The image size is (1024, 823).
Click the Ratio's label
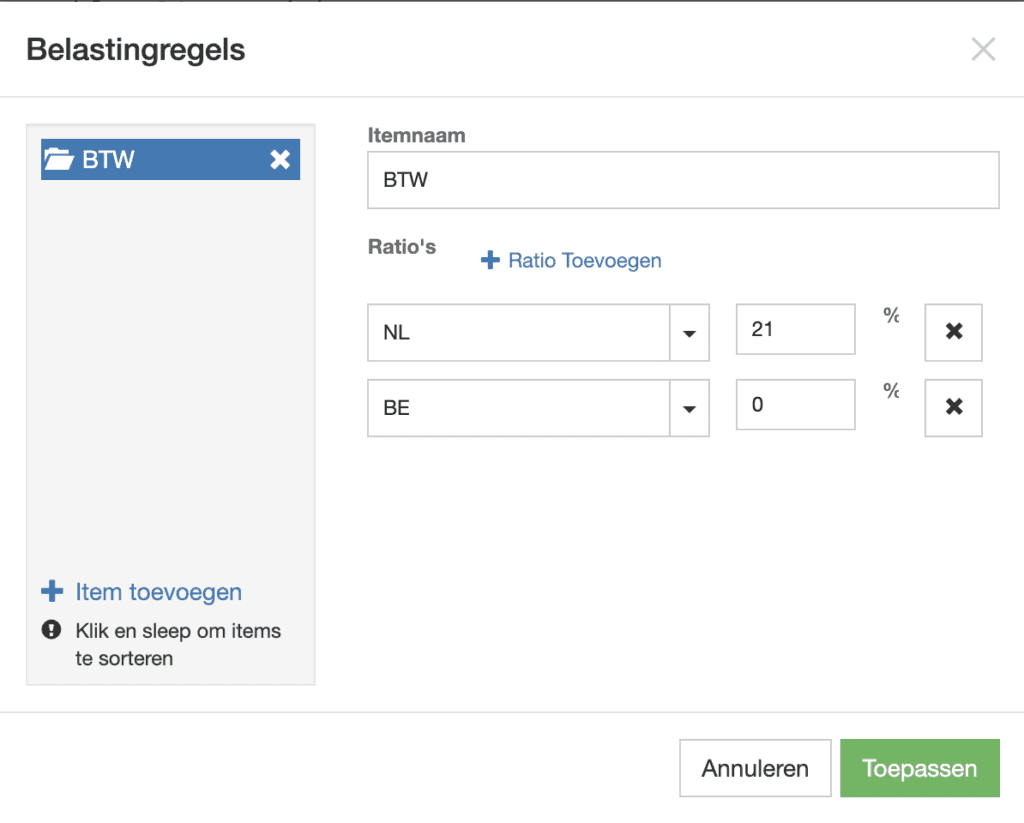(x=402, y=247)
